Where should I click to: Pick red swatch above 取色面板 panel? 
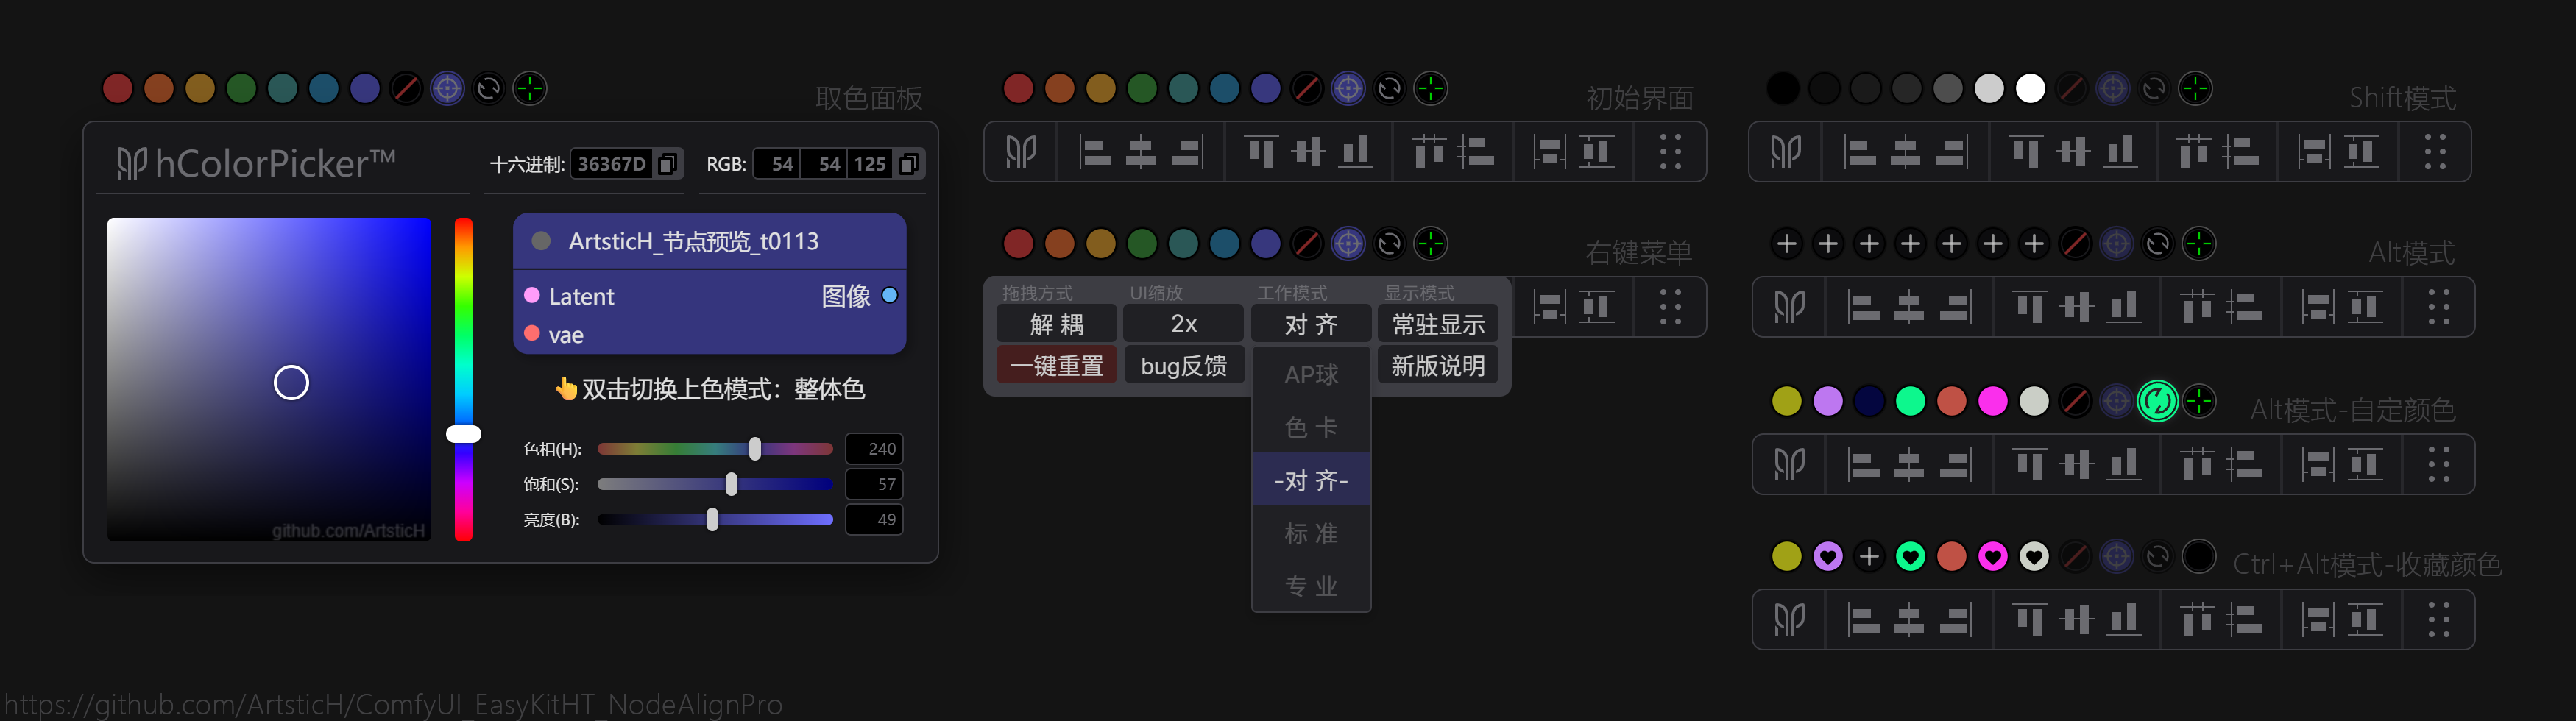pyautogui.click(x=118, y=88)
